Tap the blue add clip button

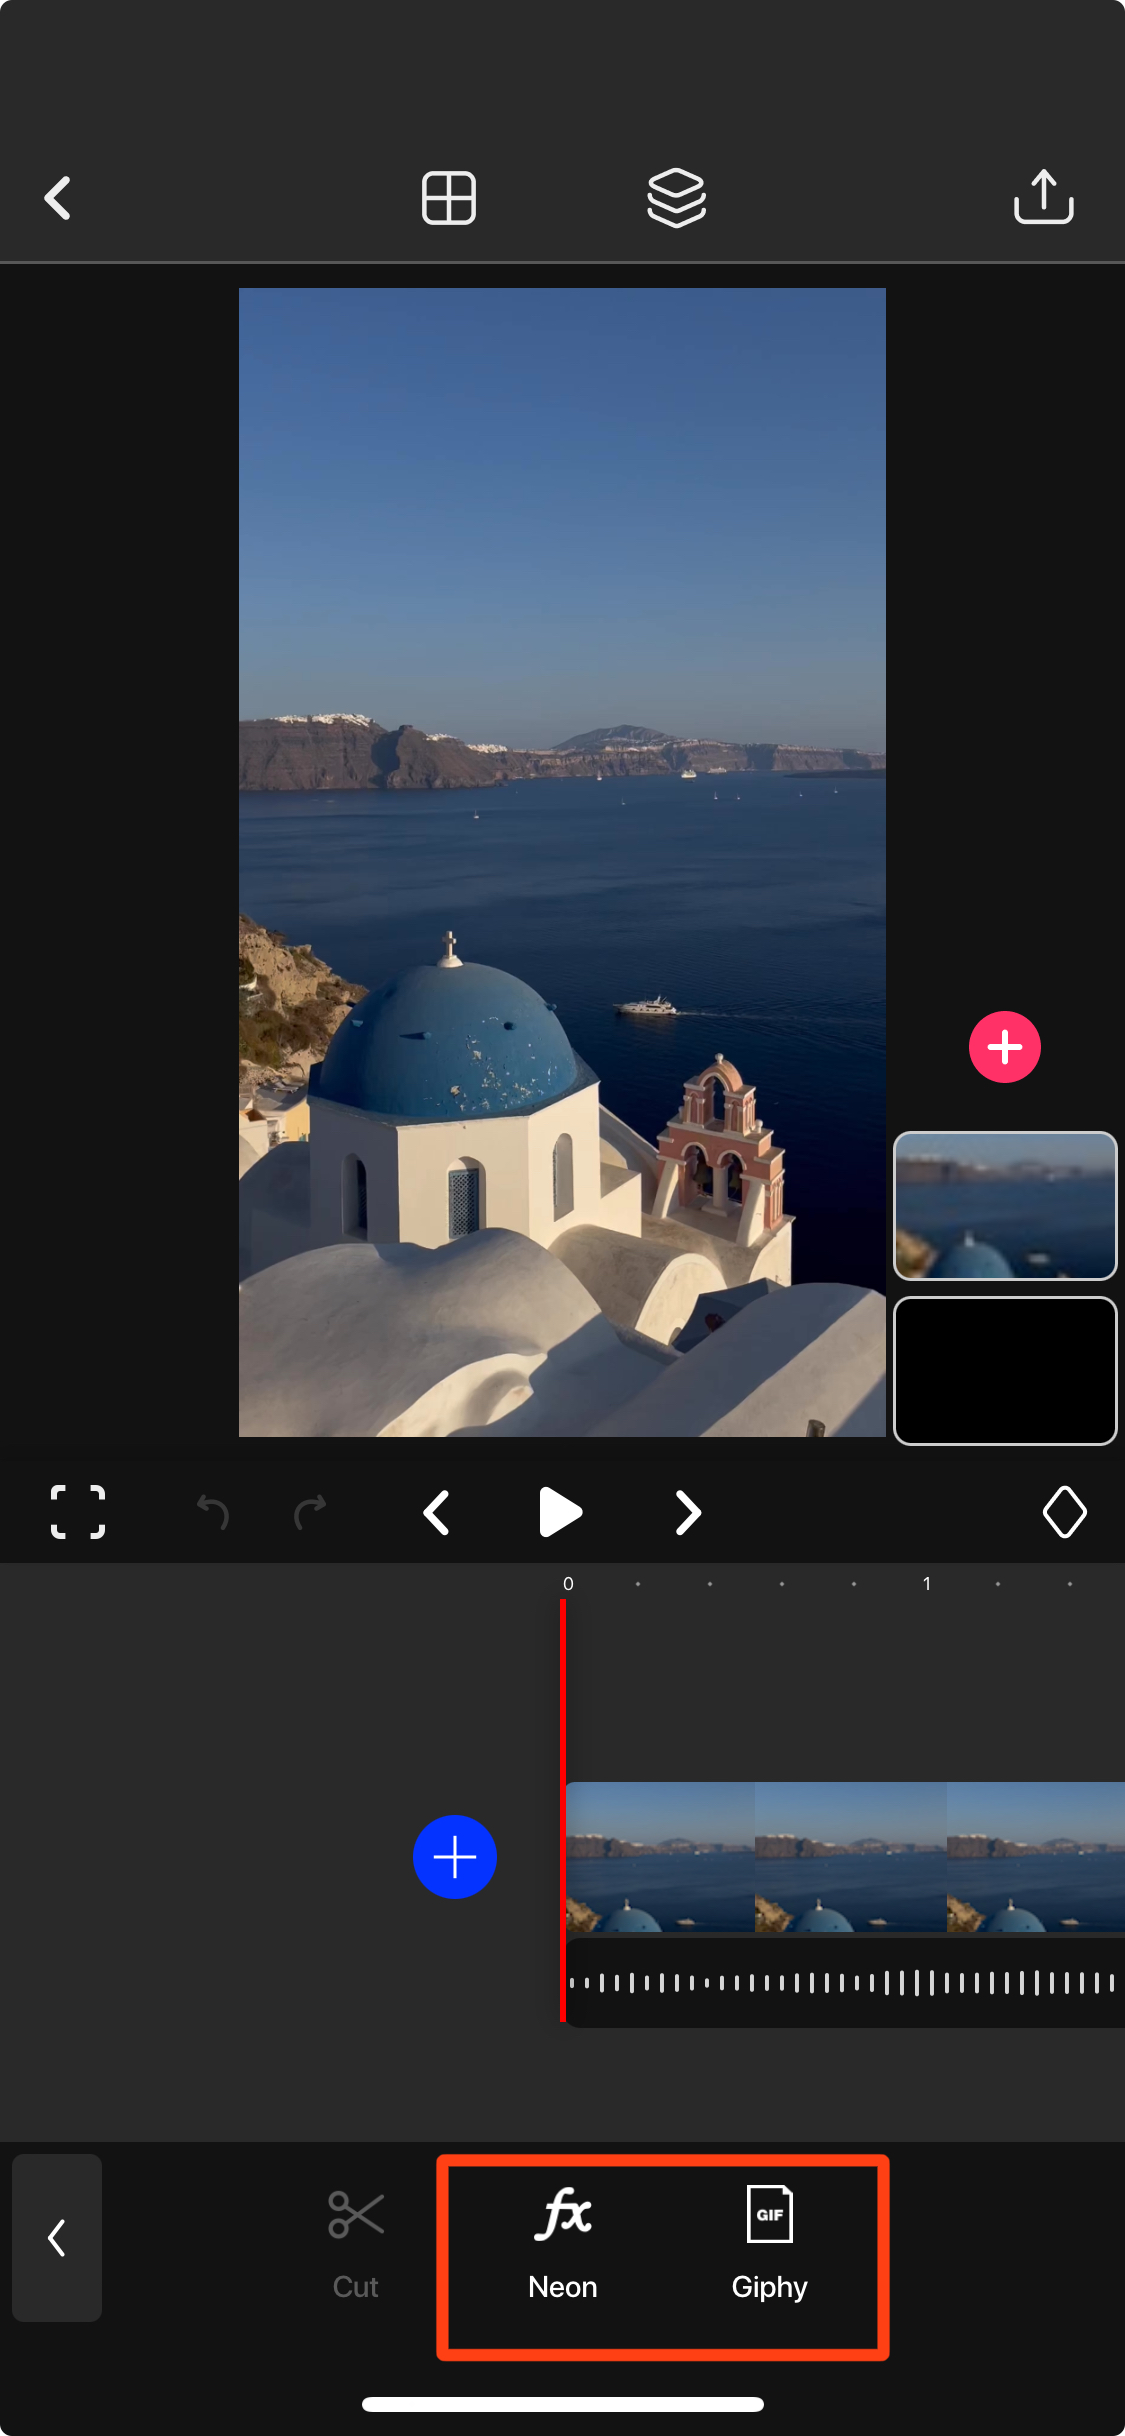click(454, 1856)
